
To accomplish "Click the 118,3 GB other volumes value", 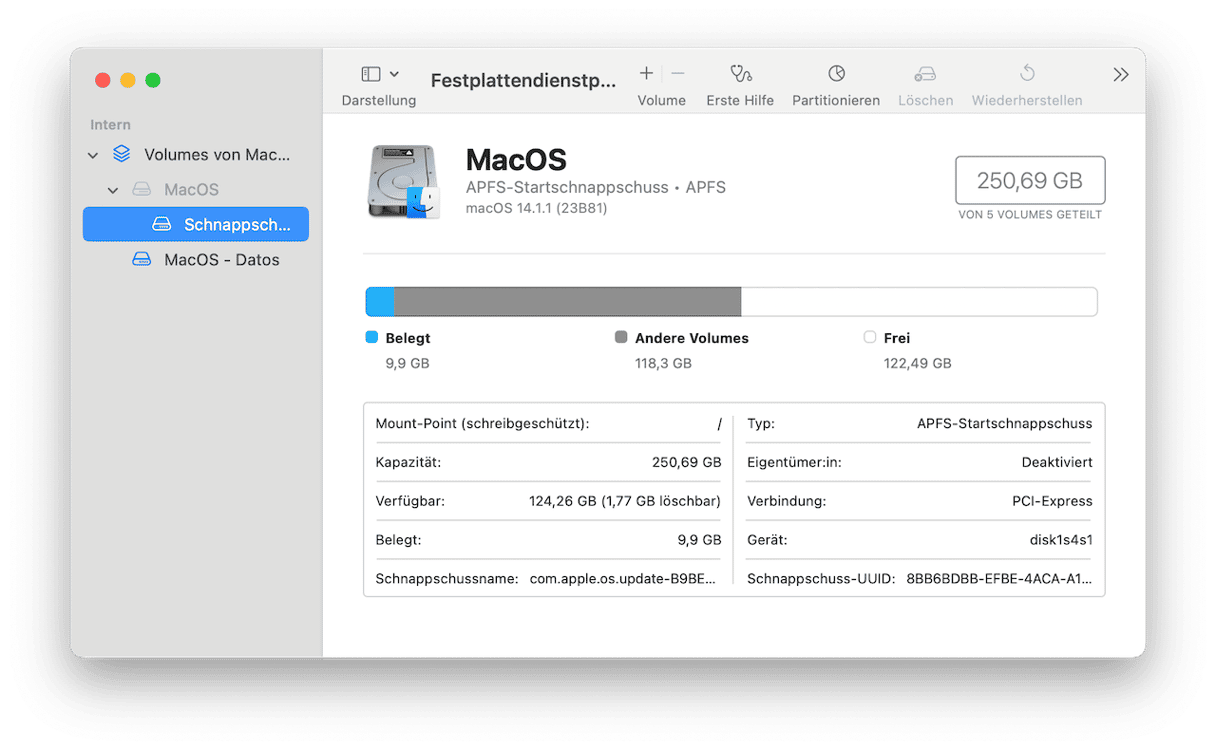I will pyautogui.click(x=663, y=363).
